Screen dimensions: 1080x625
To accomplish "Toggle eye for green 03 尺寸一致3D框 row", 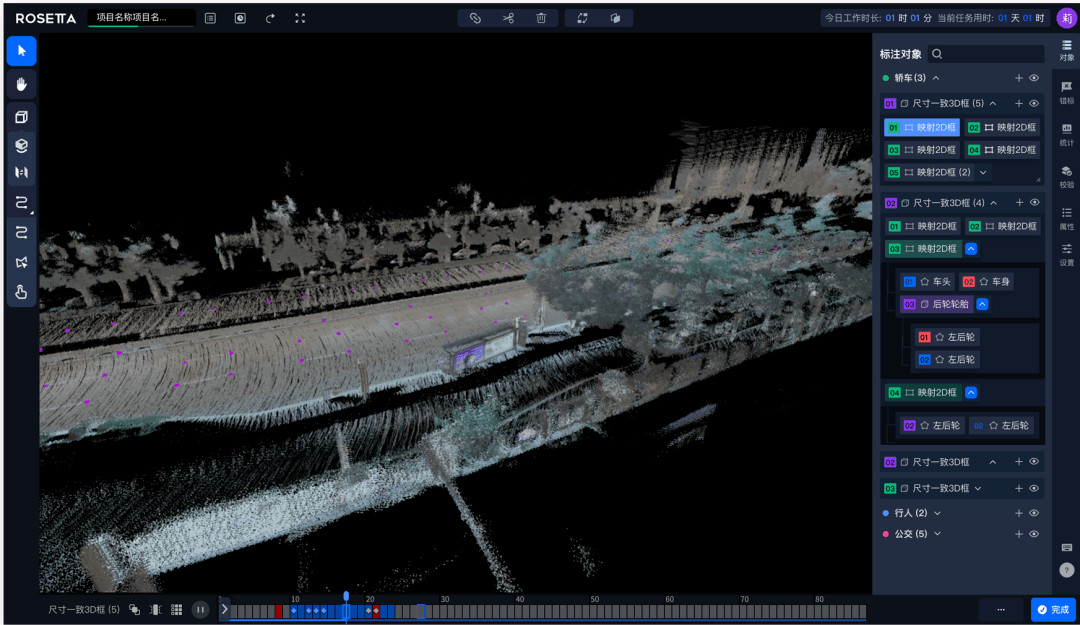I will point(1034,488).
